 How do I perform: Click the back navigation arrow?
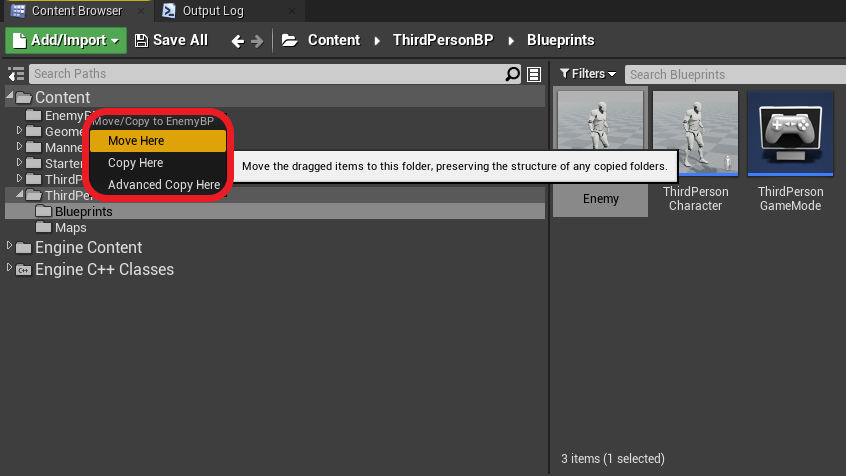click(237, 41)
